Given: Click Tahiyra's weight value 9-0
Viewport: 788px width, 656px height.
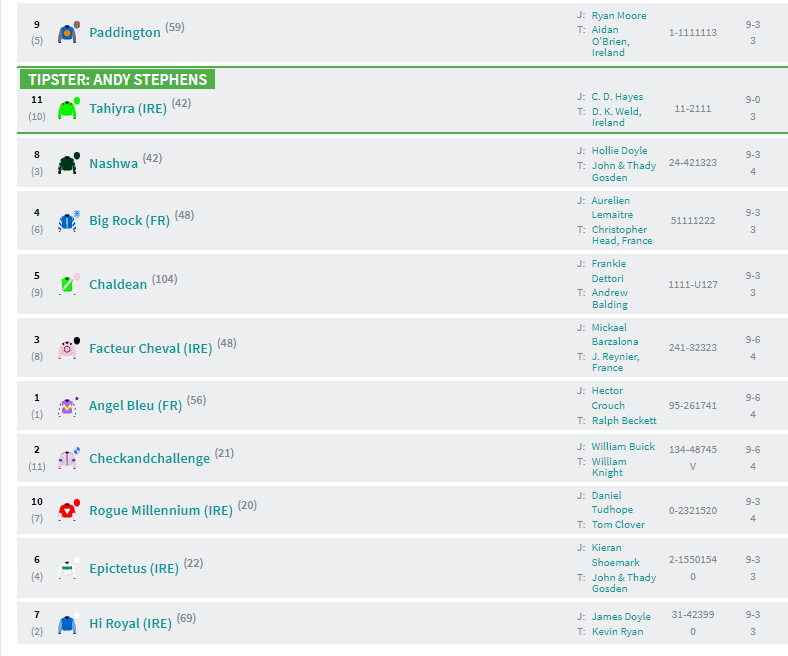Looking at the screenshot, I should (x=753, y=100).
